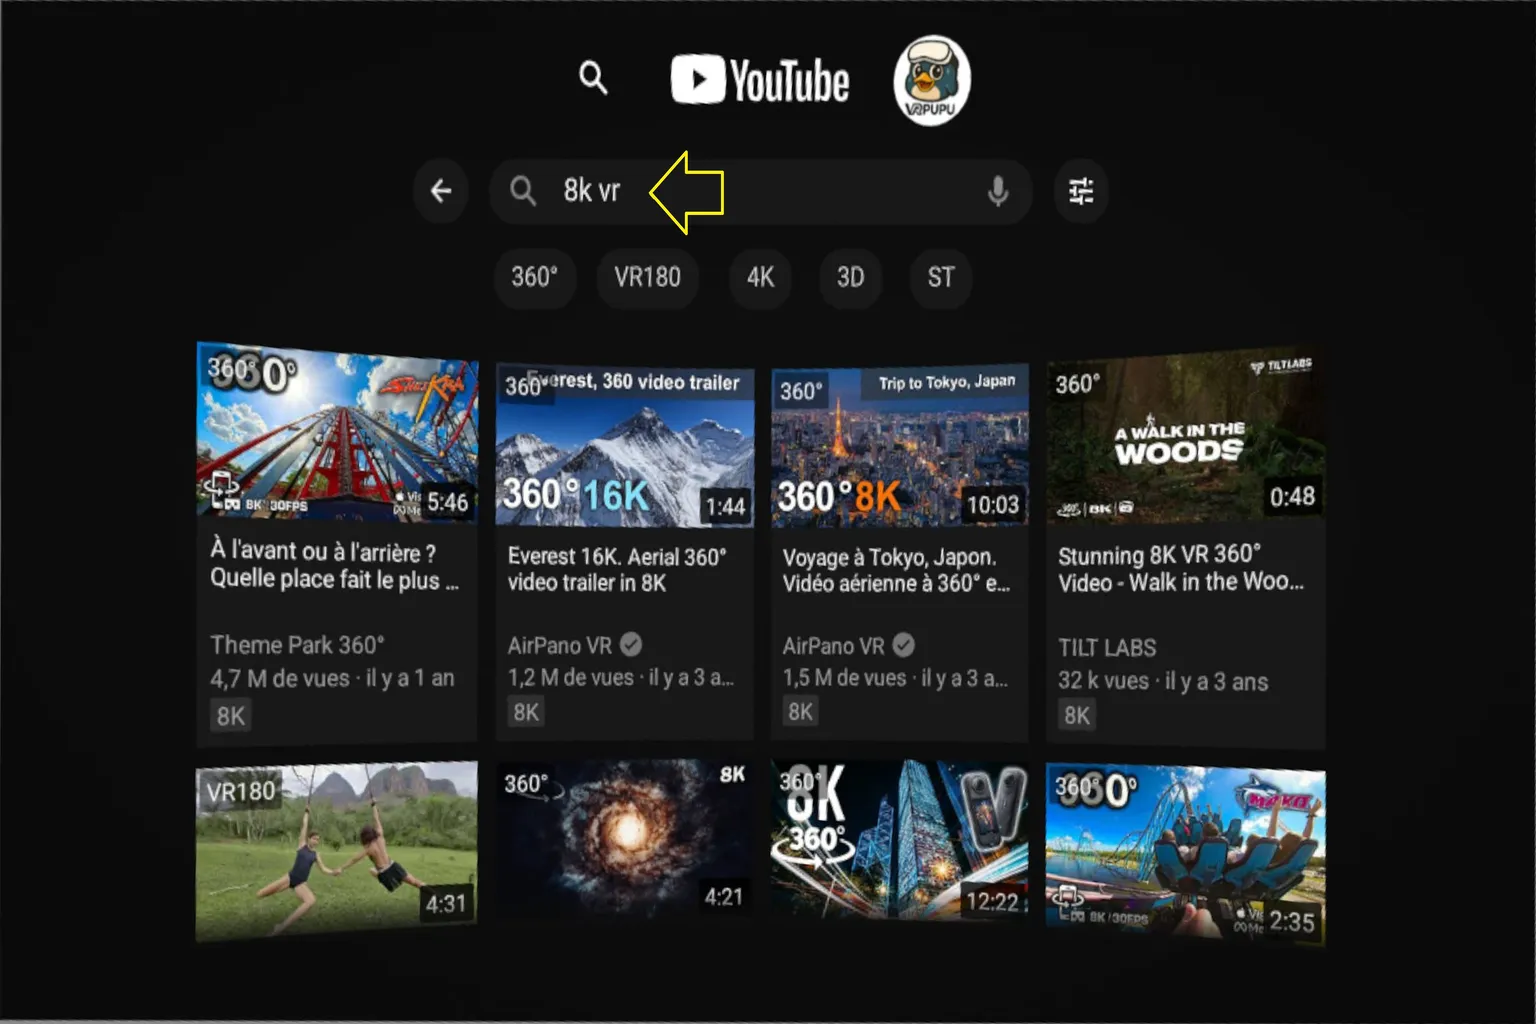The width and height of the screenshot is (1536, 1024).
Task: Click title 'À l'avant ou à l'arrière ?'
Action: click(x=322, y=551)
